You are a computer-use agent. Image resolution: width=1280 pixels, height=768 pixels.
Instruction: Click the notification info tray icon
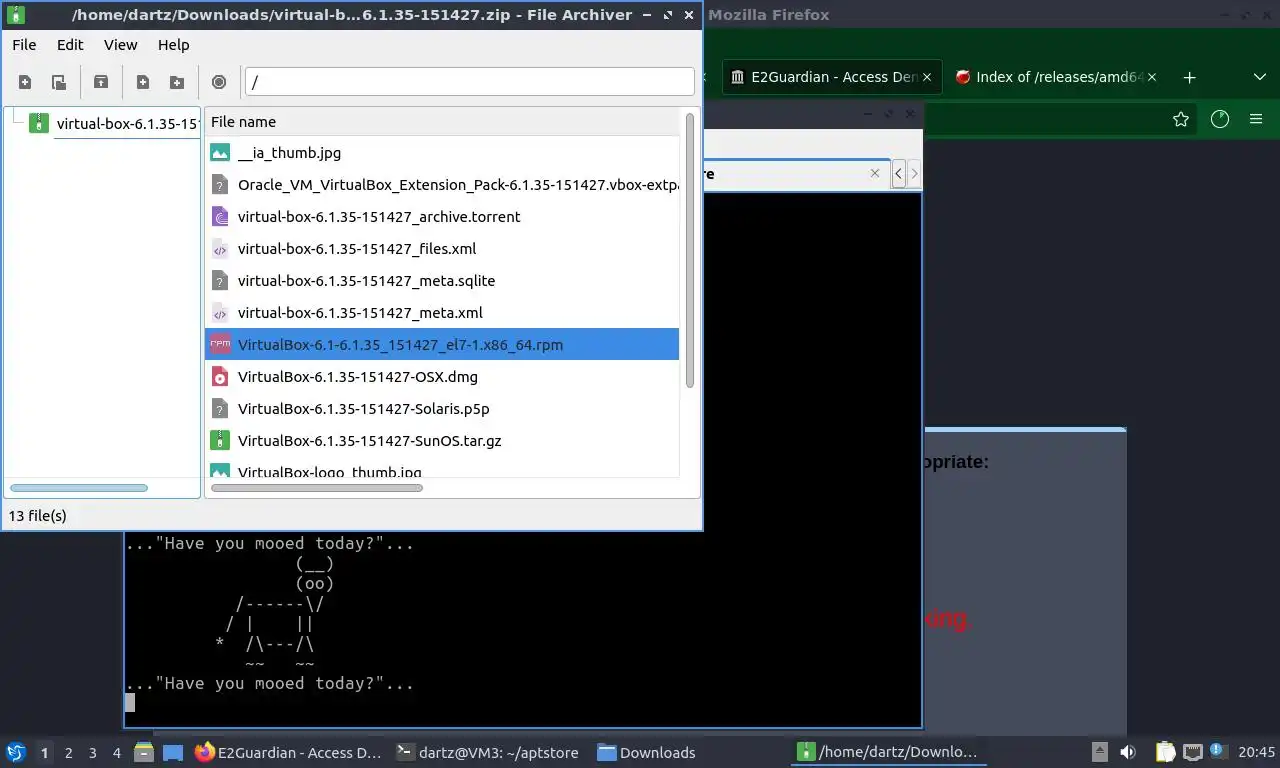coord(1218,750)
